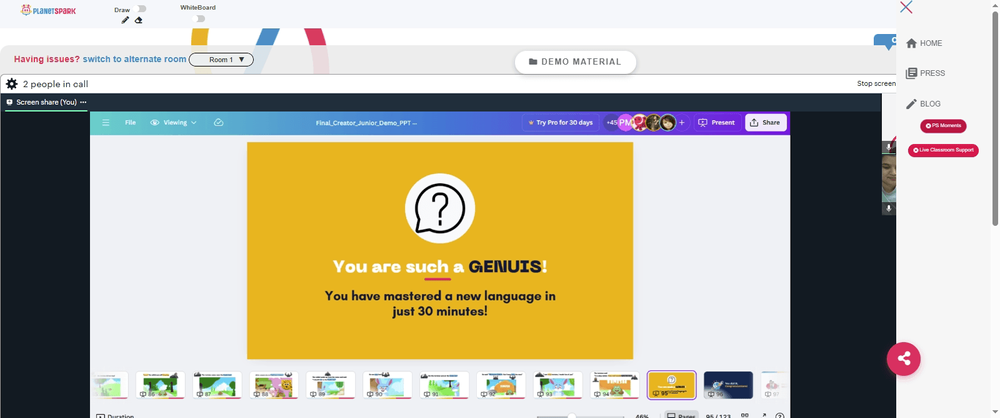Click Live Classroom Support button
The image size is (1000, 418).
943,150
